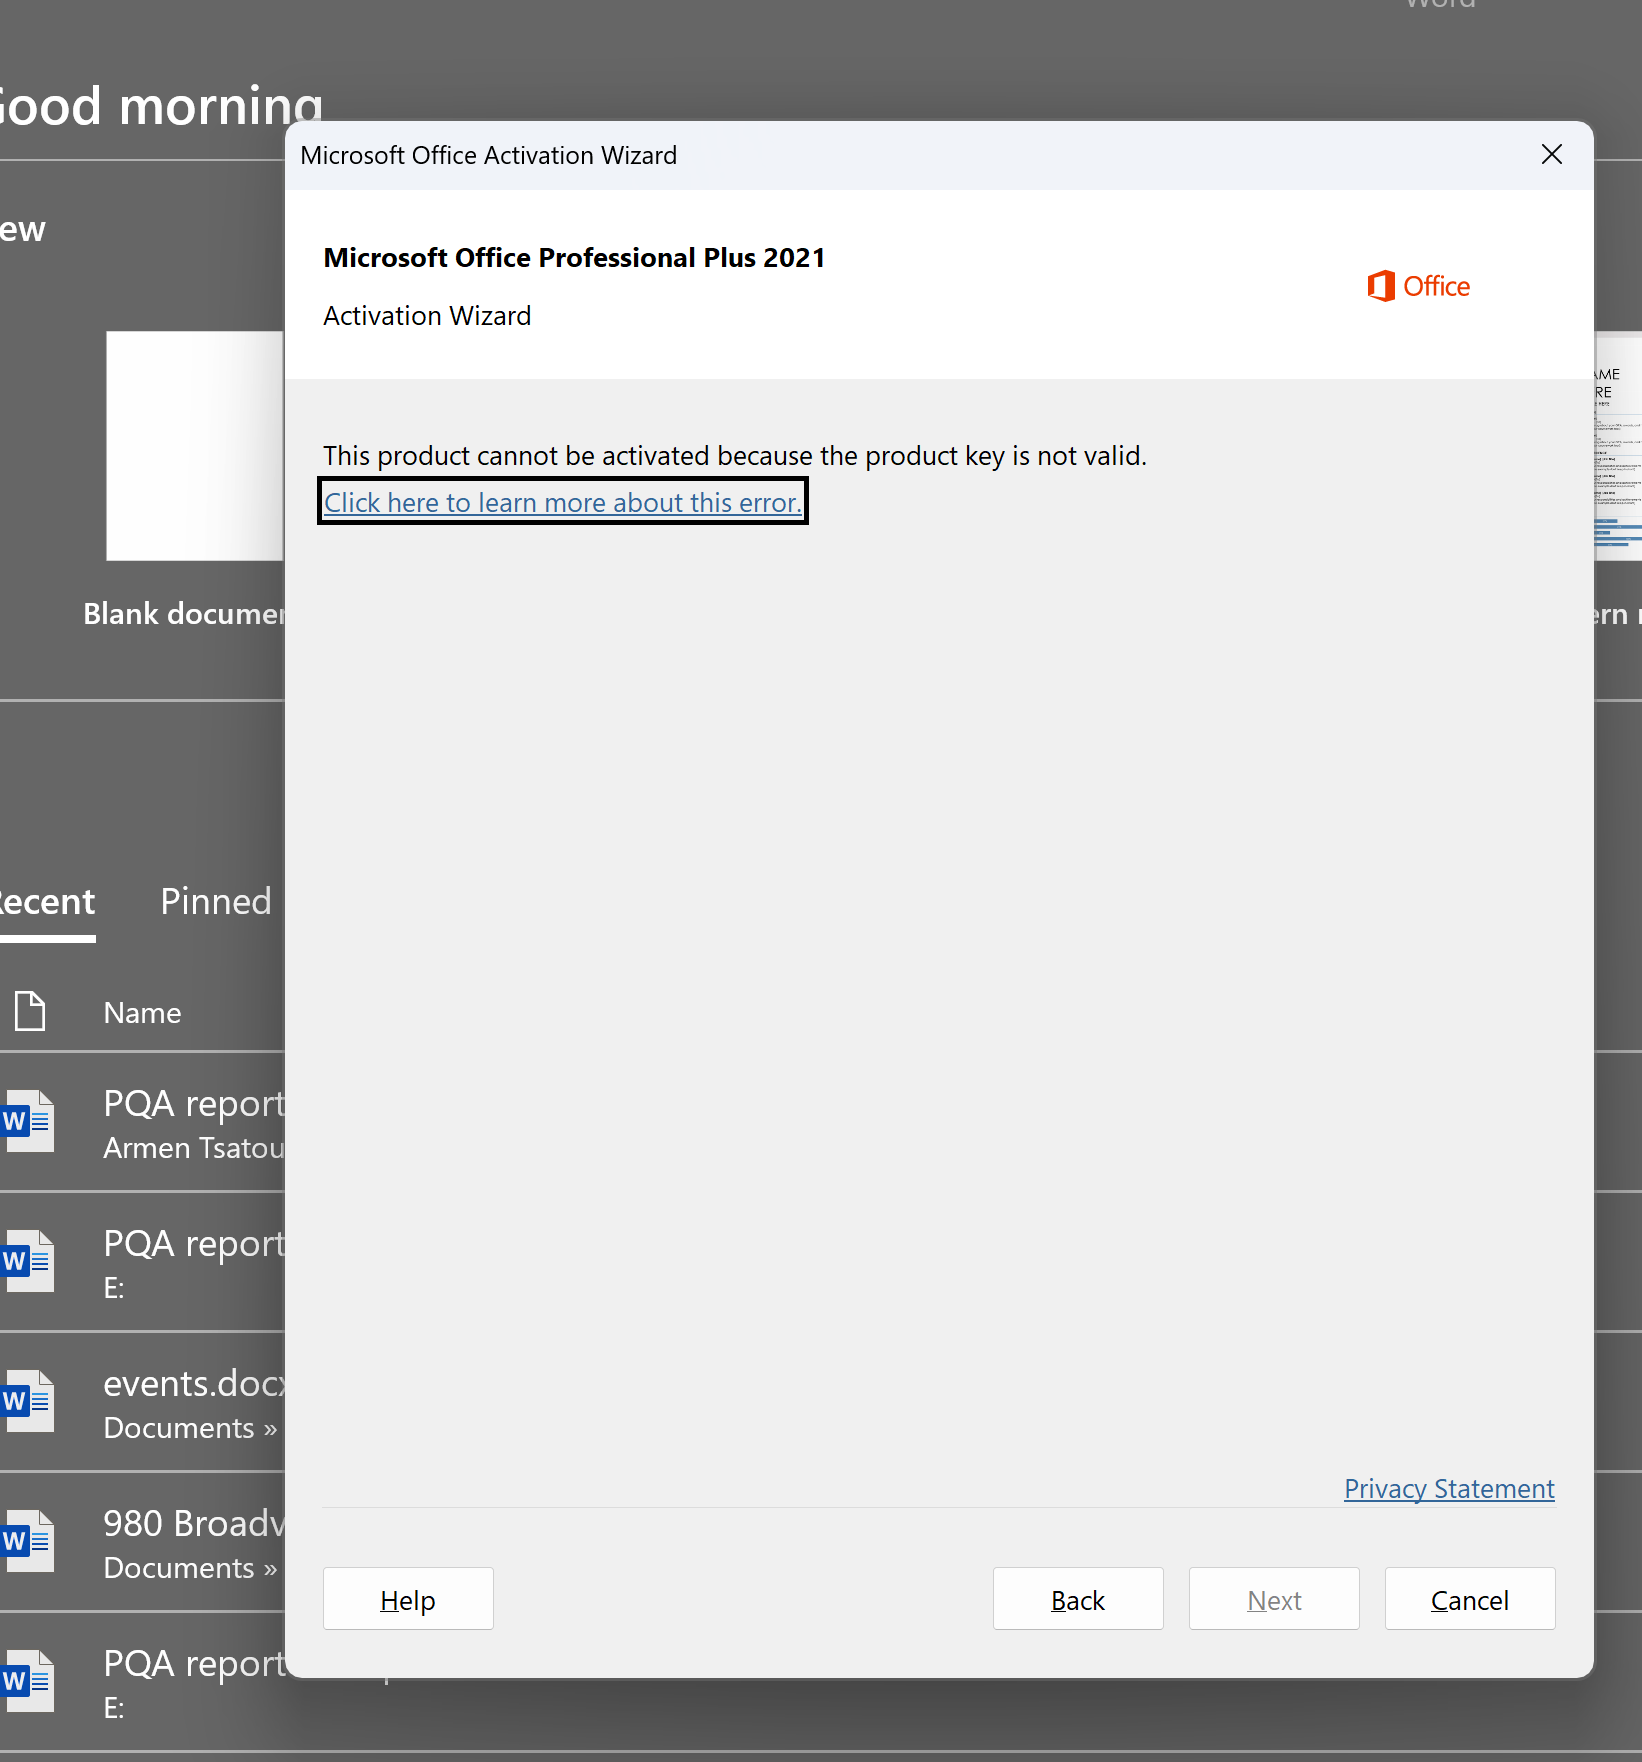Screen dimensions: 1642x1762
Task: Click the orange Office logo
Action: click(1417, 287)
